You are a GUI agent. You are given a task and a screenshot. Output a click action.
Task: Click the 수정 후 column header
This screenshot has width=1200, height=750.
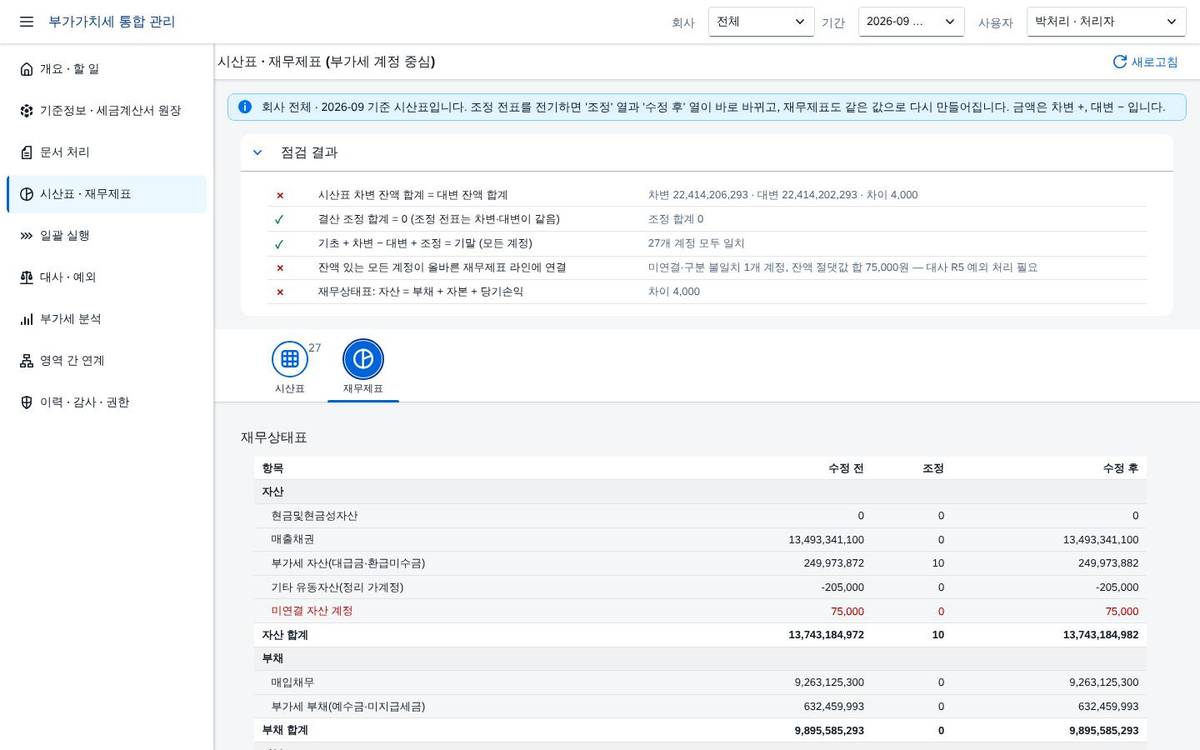coord(1120,468)
